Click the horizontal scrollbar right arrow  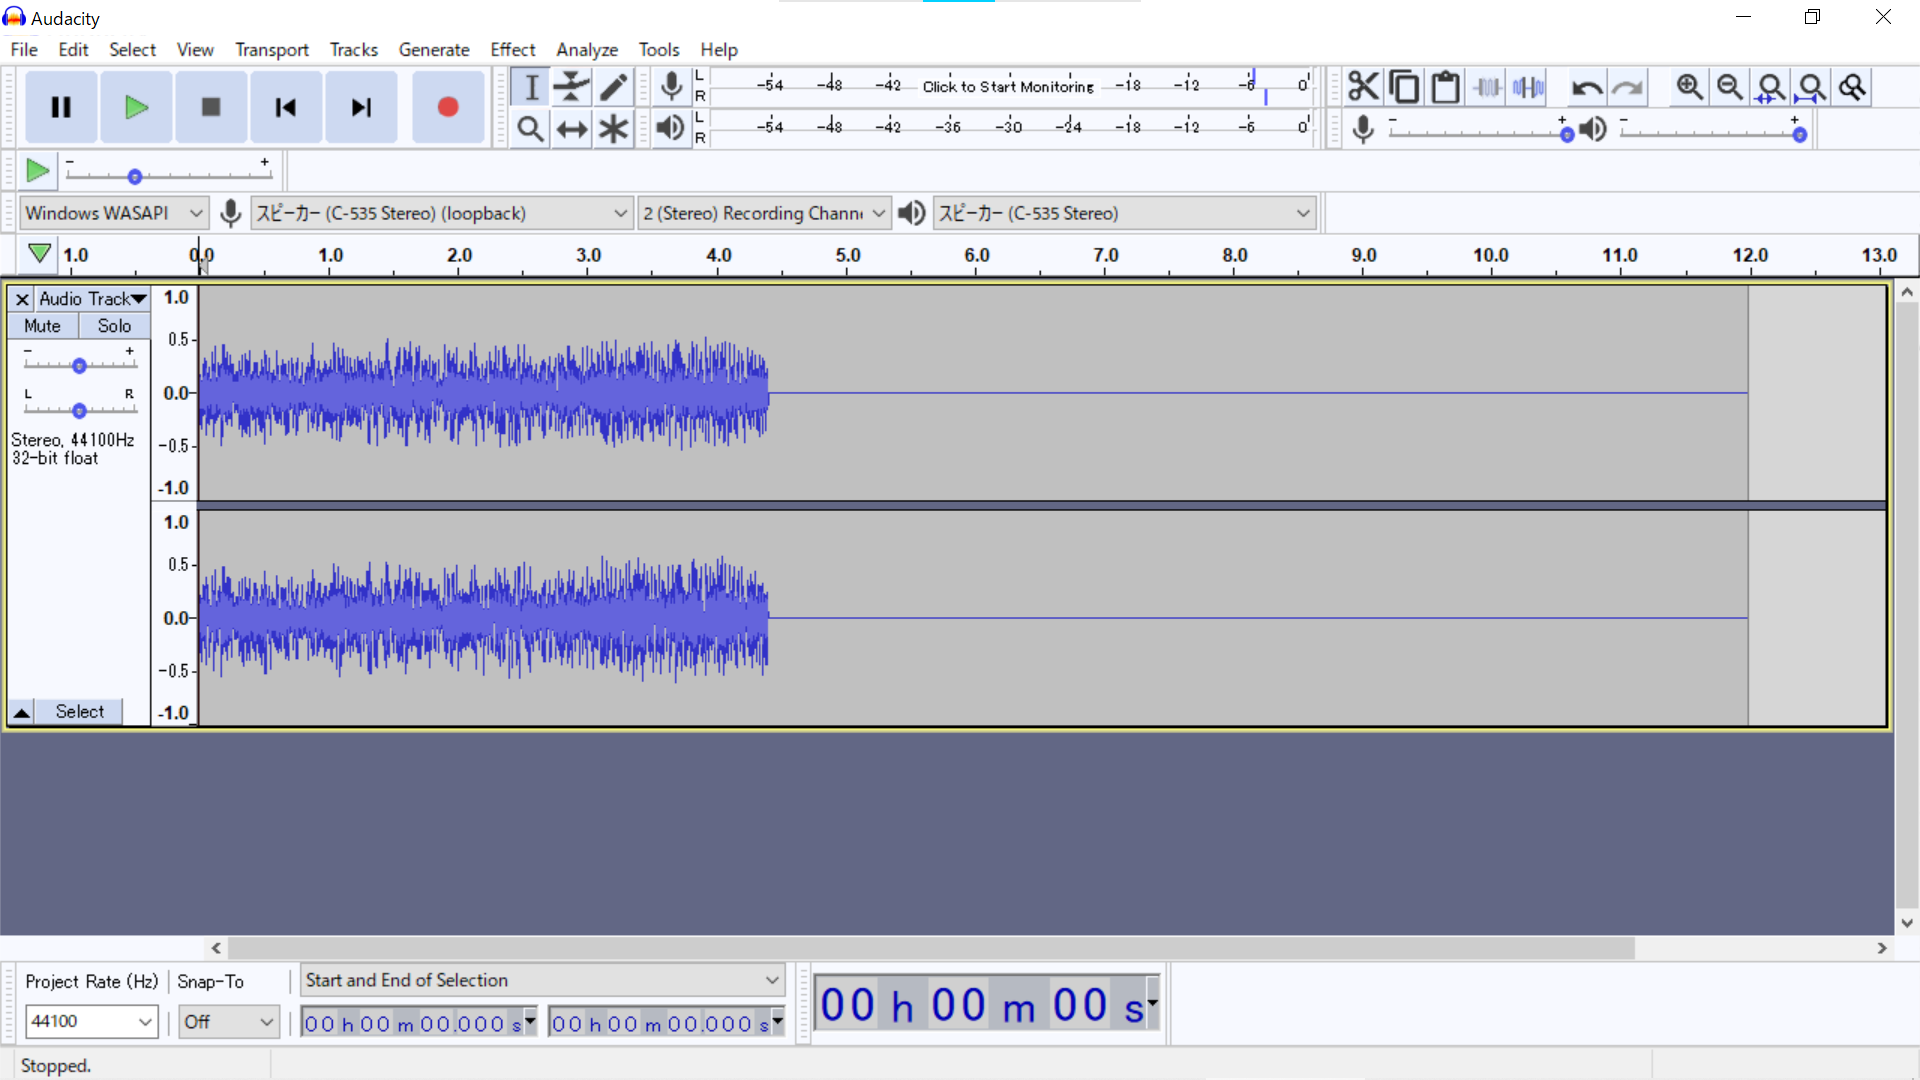(1882, 948)
